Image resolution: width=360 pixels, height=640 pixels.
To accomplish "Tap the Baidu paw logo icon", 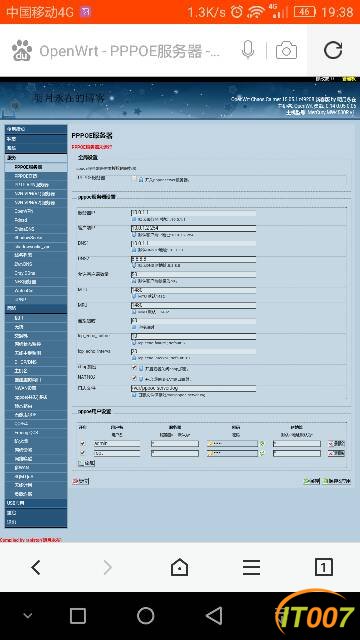I will coord(22,51).
